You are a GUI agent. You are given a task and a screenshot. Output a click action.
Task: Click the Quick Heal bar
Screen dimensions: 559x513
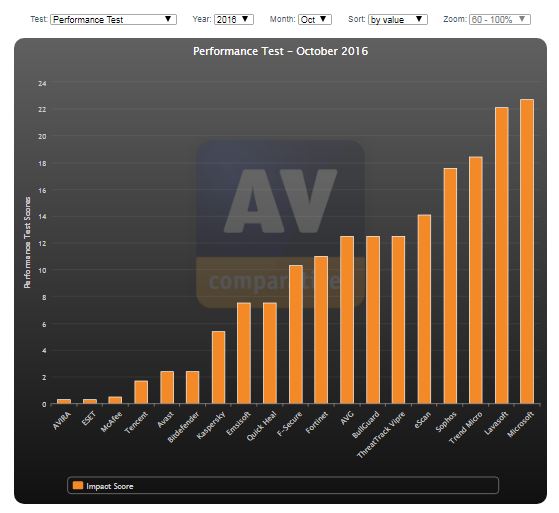(270, 353)
